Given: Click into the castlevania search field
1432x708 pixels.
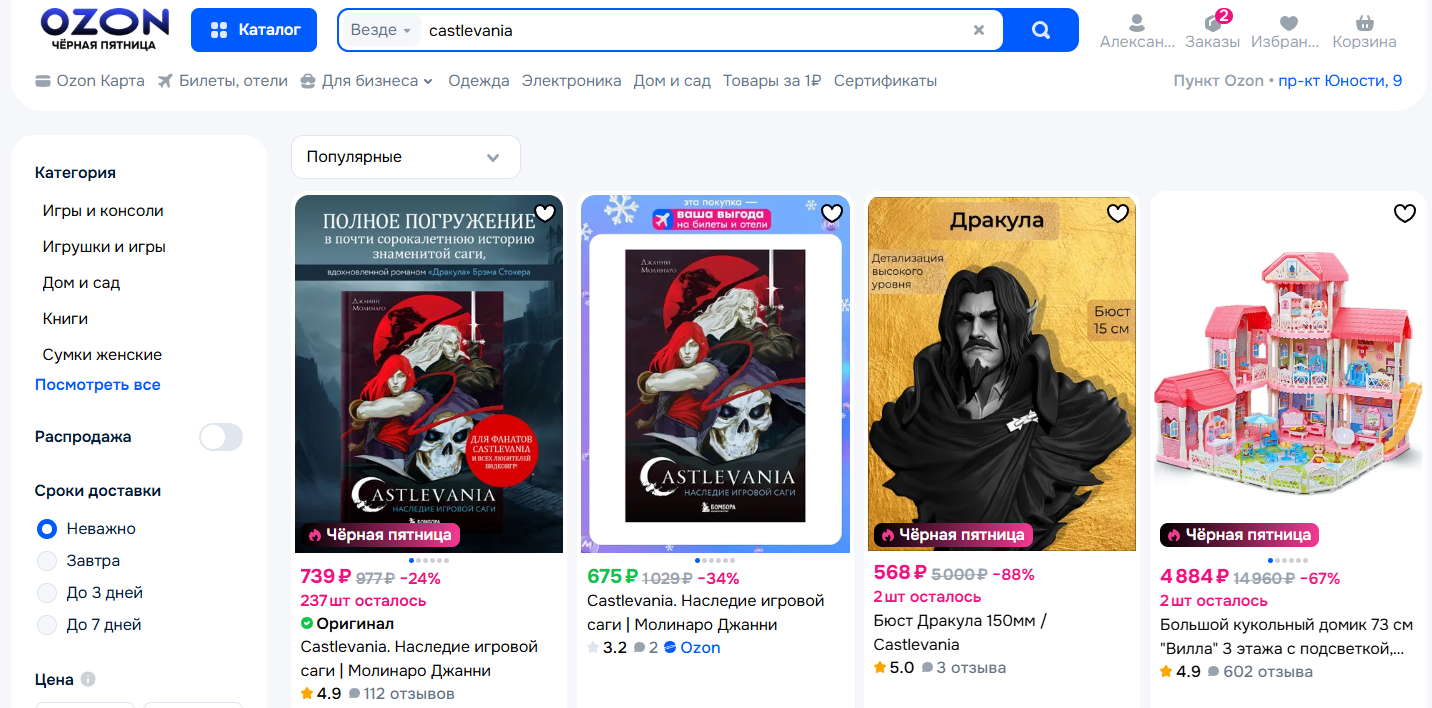Looking at the screenshot, I should pos(695,30).
